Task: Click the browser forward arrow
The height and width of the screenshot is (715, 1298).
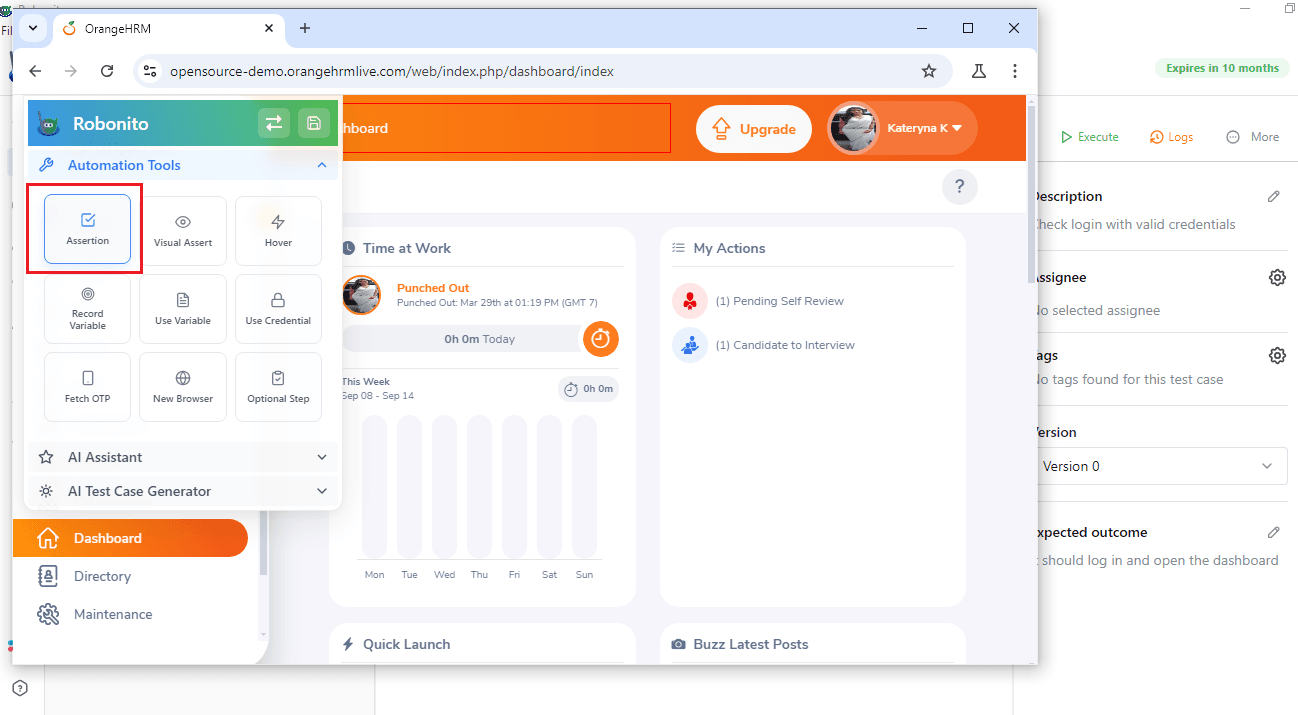Action: click(71, 71)
